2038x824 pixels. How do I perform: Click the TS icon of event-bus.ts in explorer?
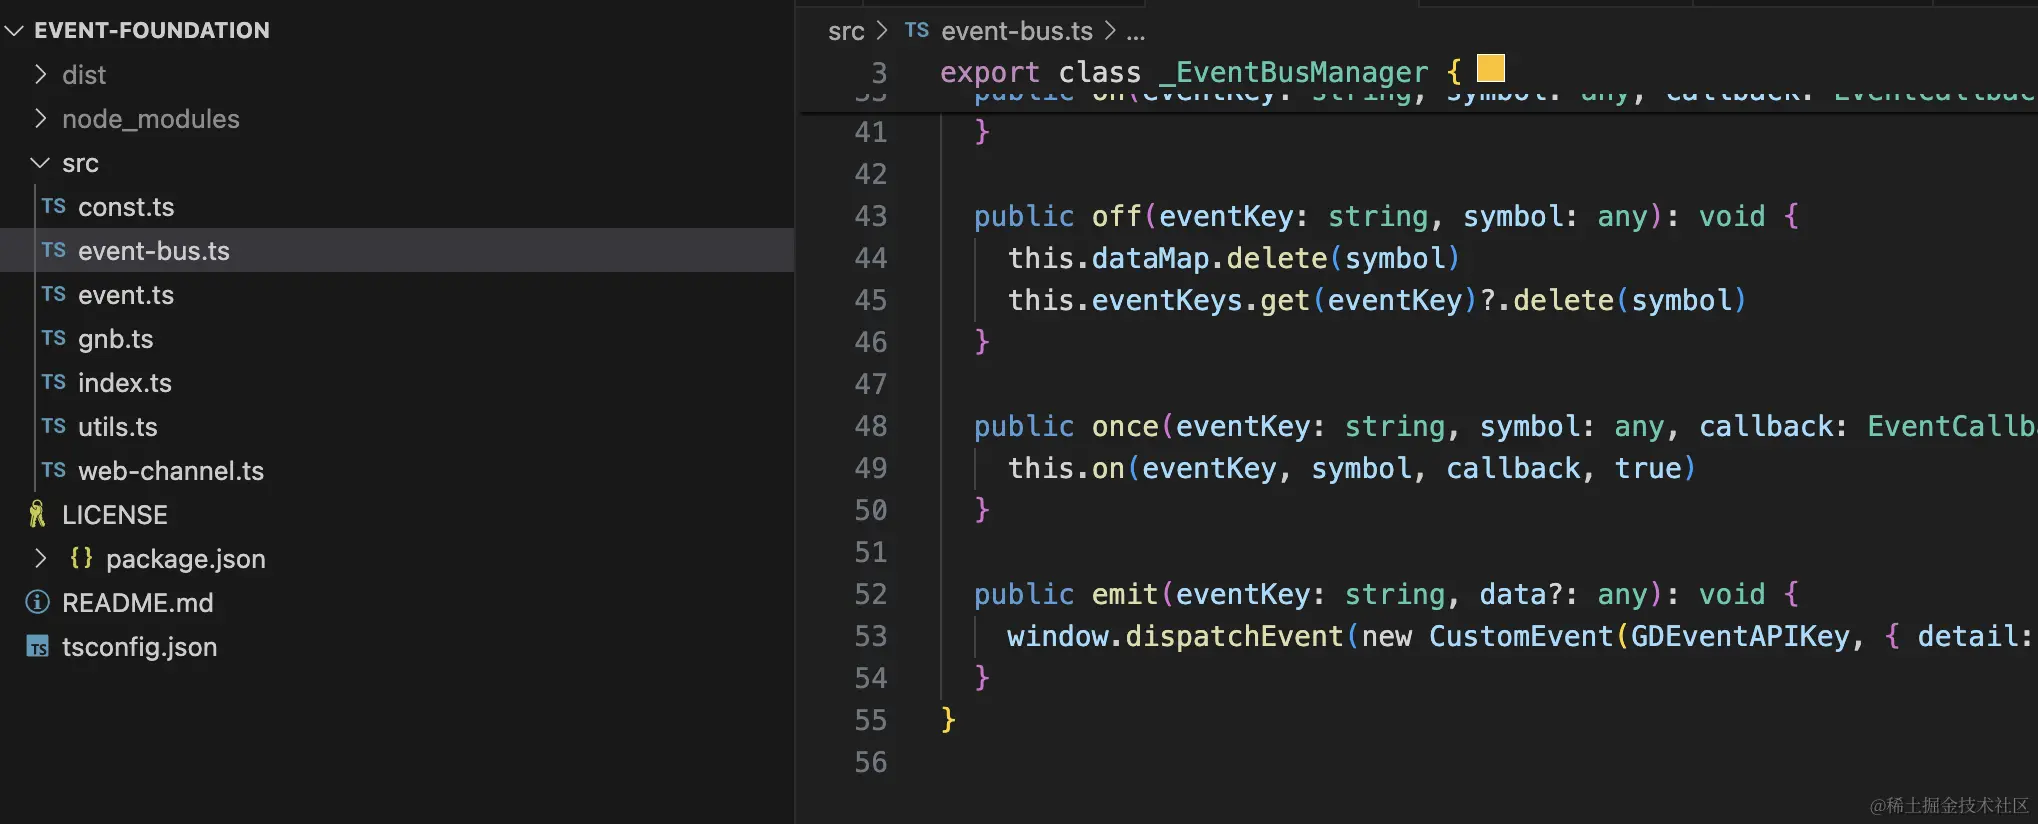(x=54, y=250)
